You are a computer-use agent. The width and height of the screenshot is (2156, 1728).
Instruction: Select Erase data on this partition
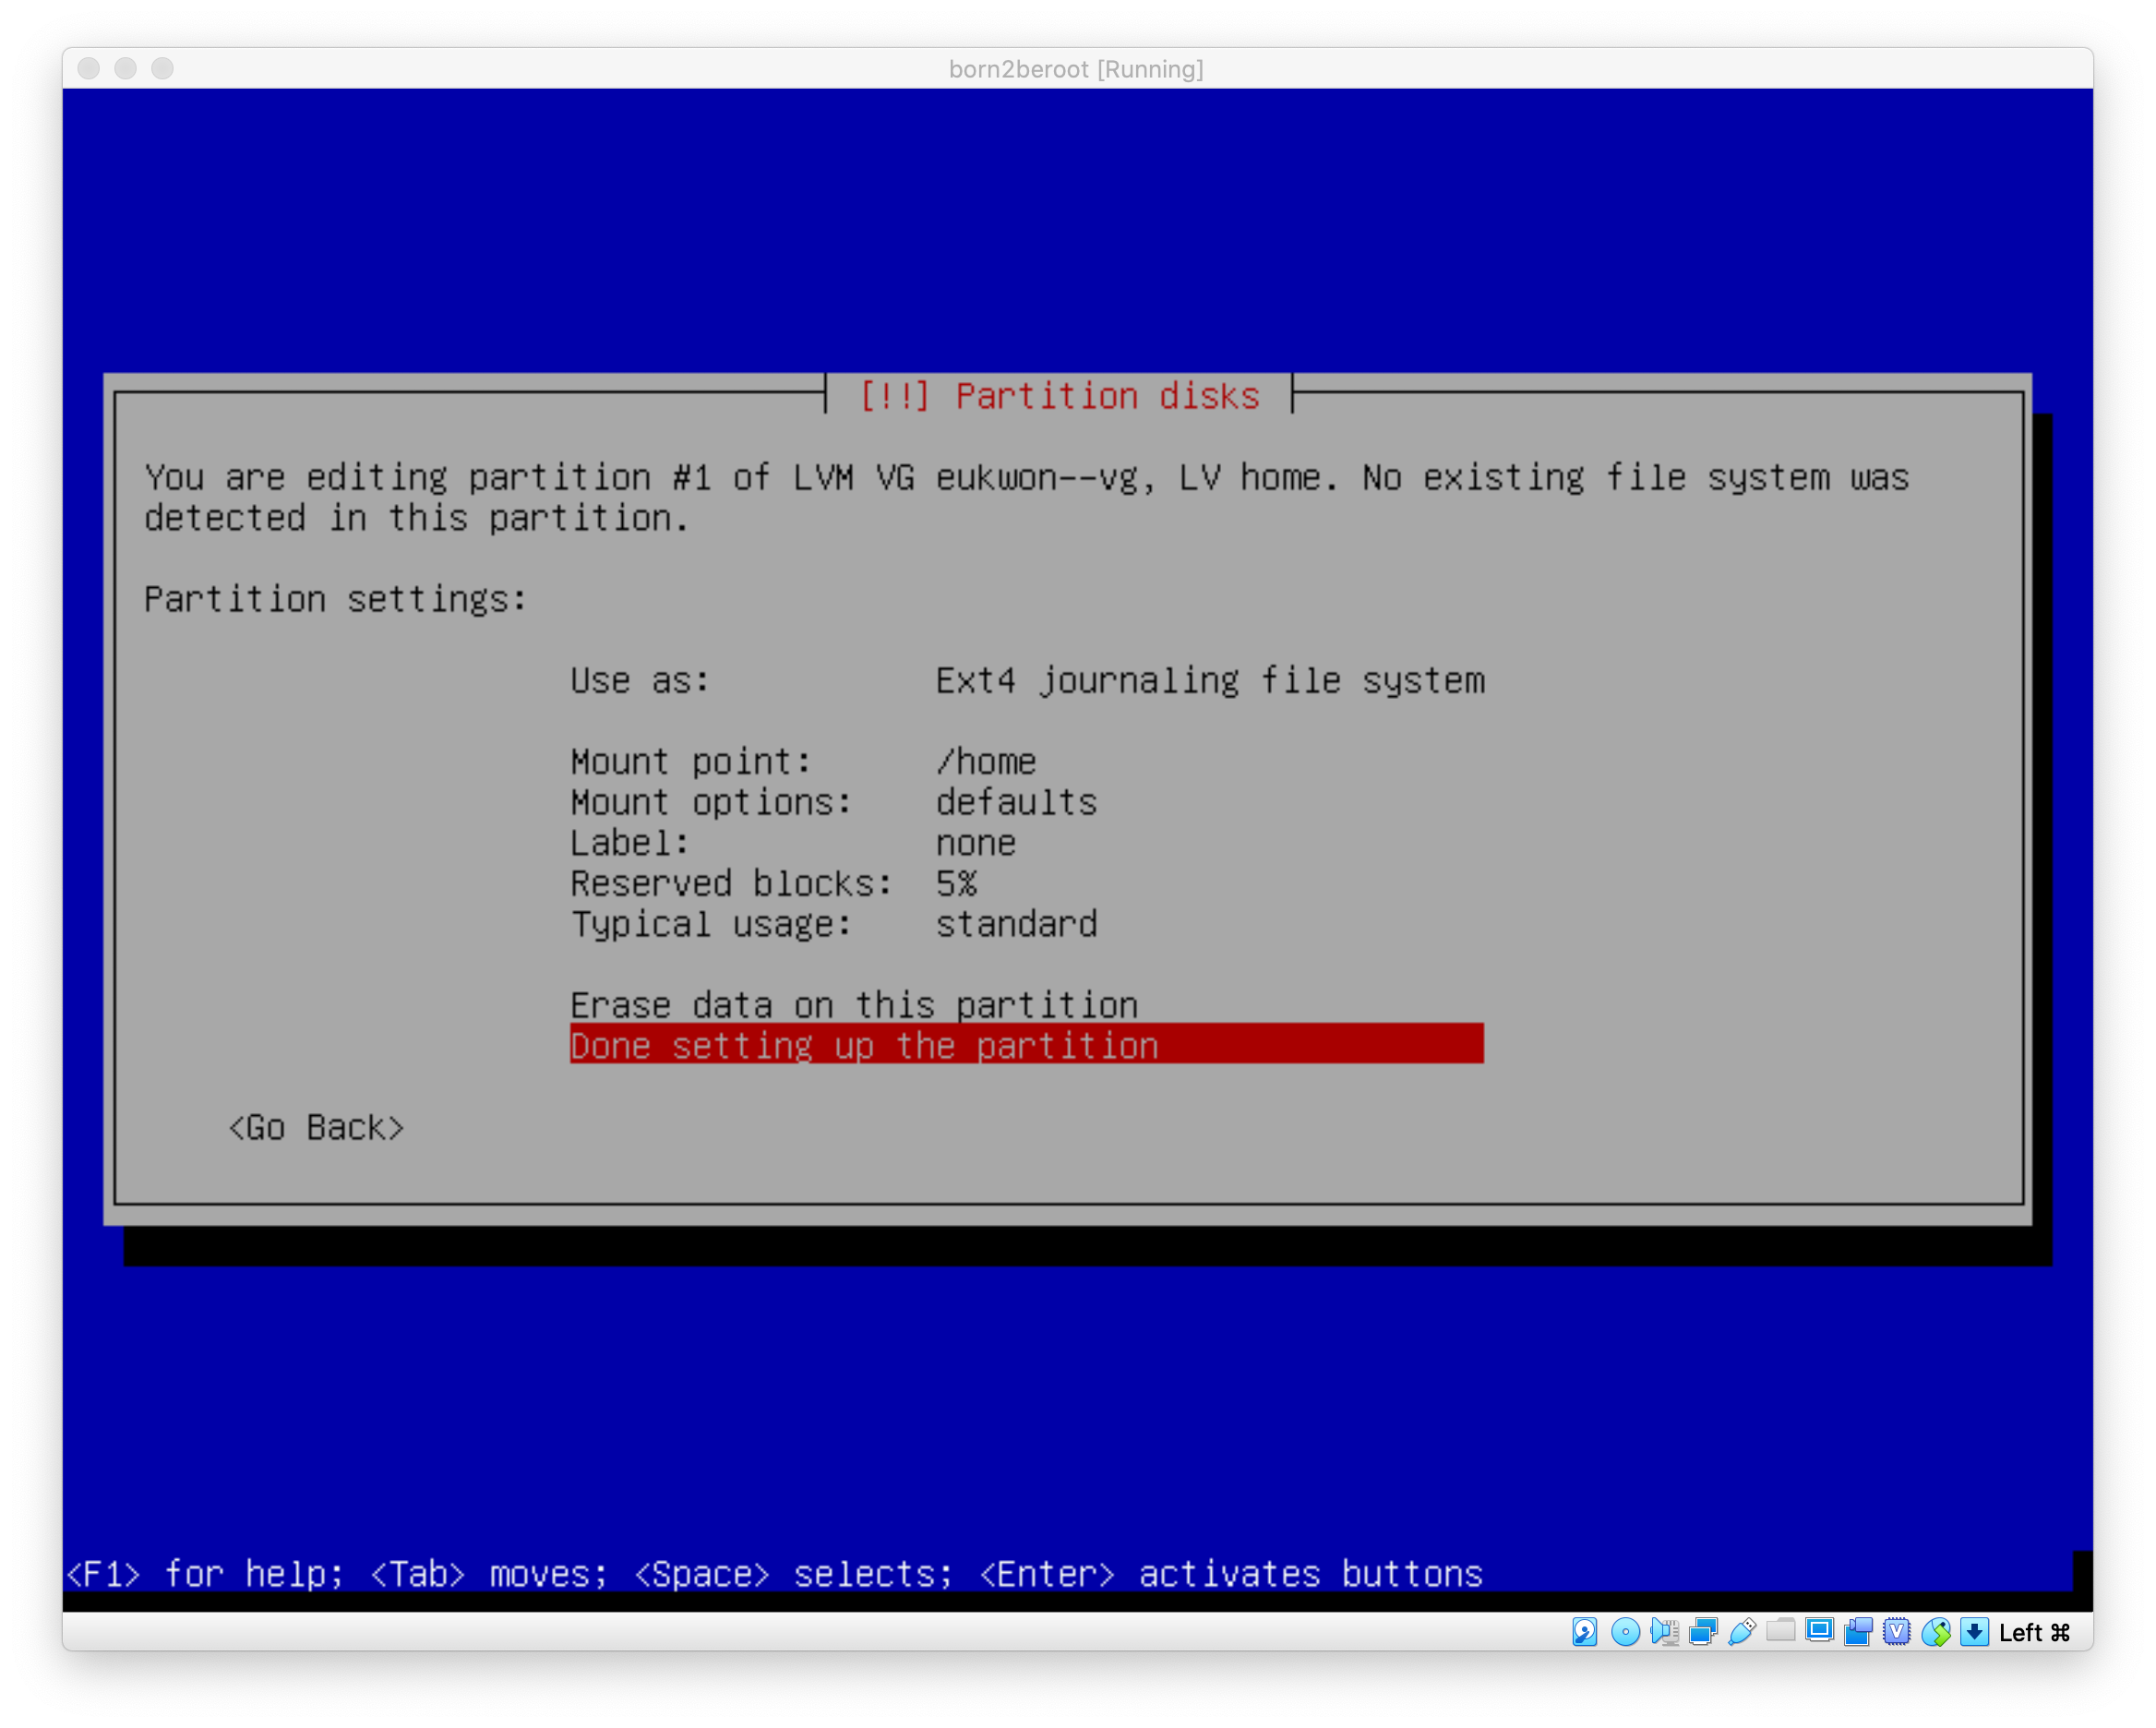pos(854,1004)
